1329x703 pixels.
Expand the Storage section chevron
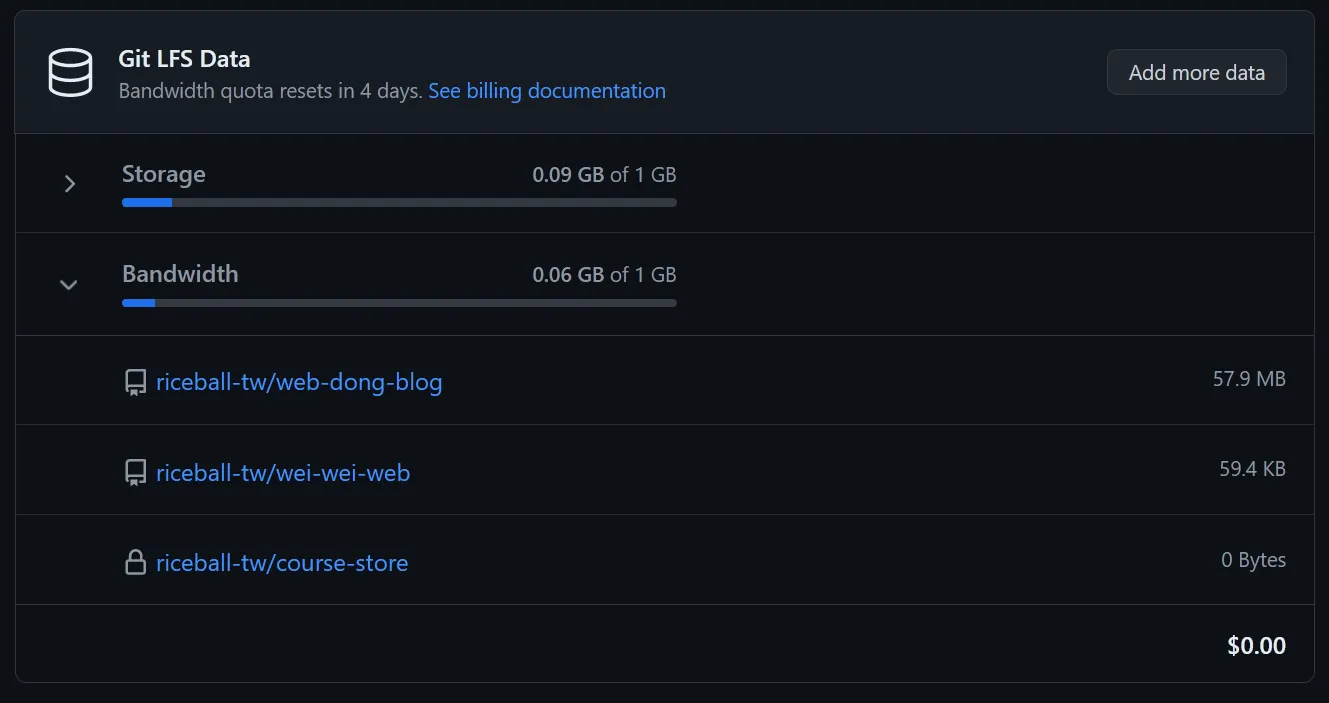(69, 184)
